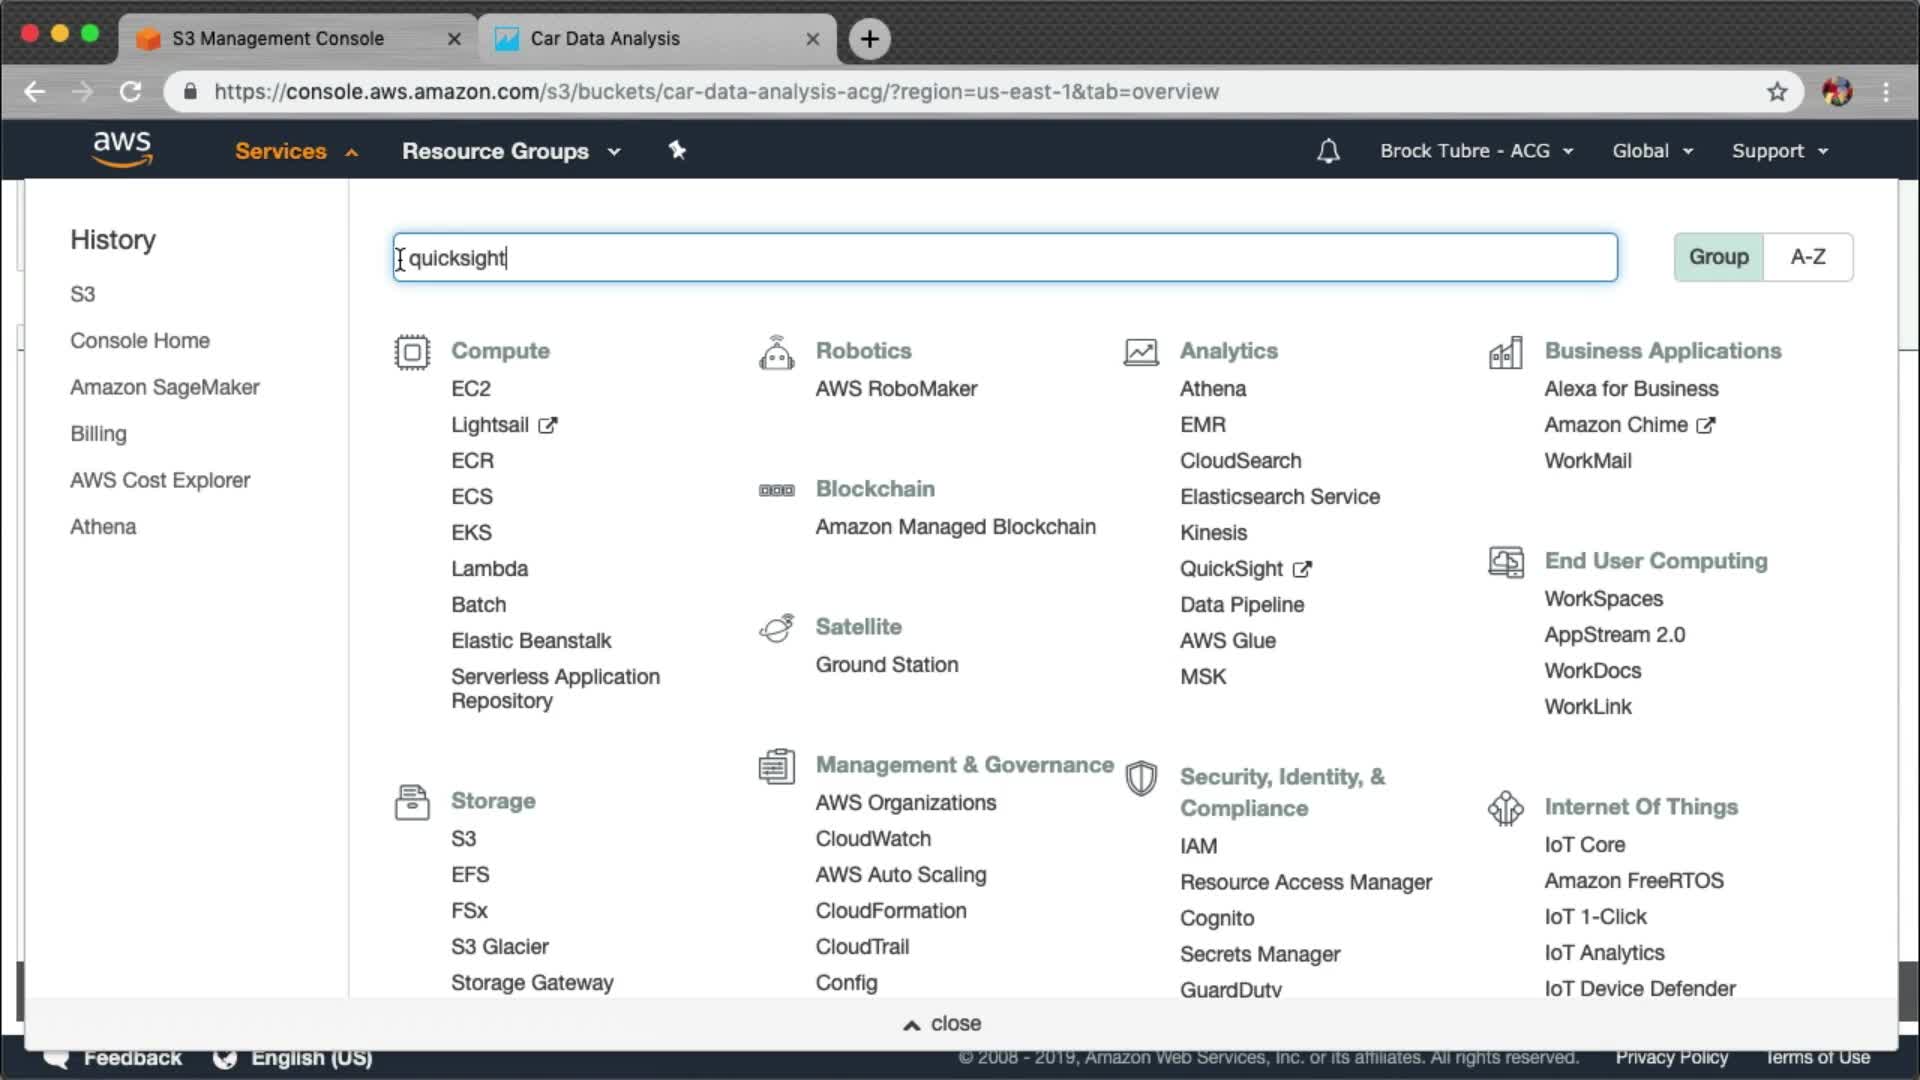Switch to Car Data Analysis tab
This screenshot has width=1920, height=1080.
[x=605, y=39]
